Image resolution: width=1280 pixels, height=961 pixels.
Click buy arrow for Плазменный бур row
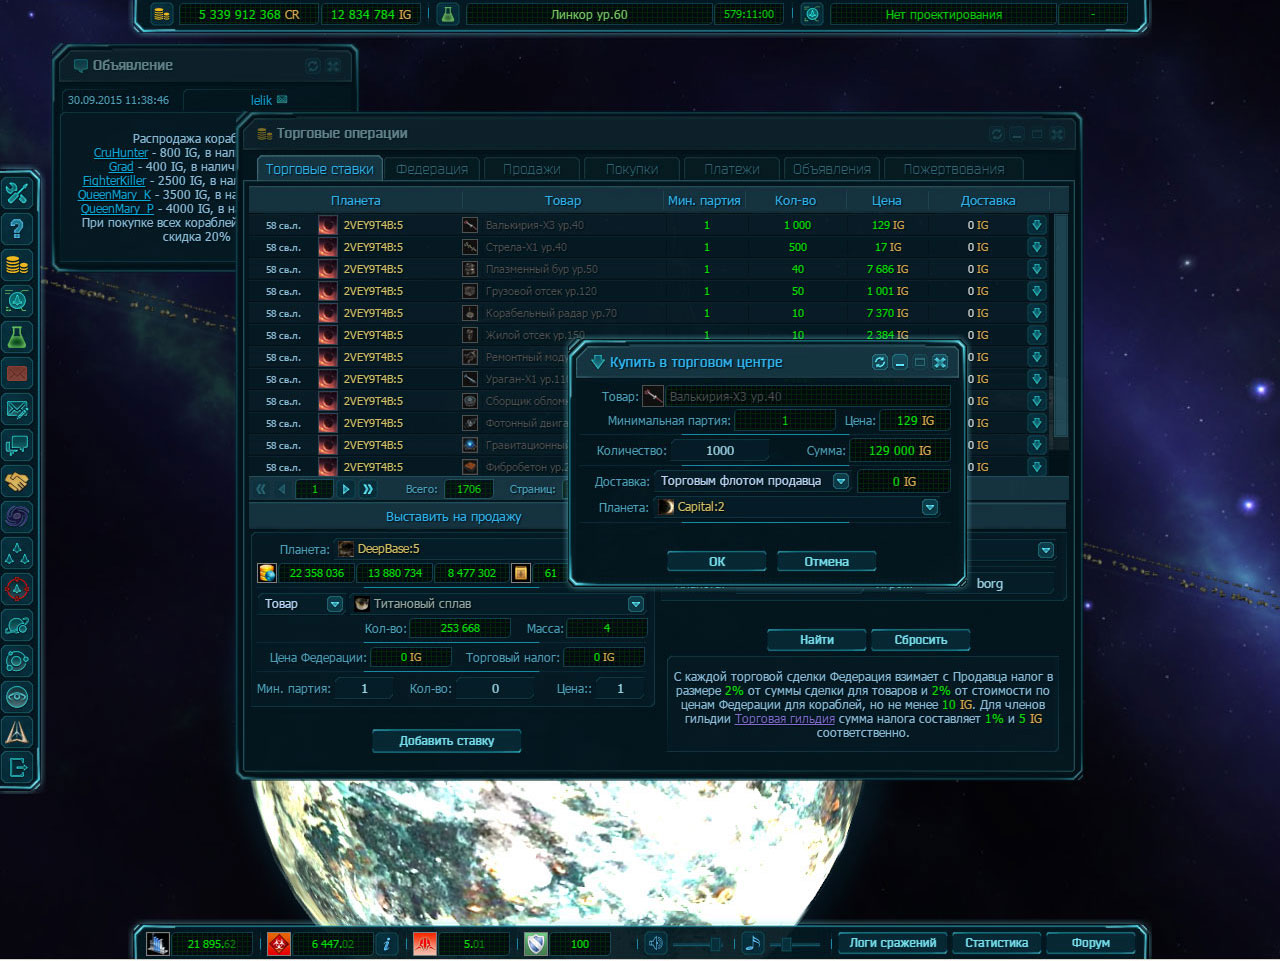1037,269
